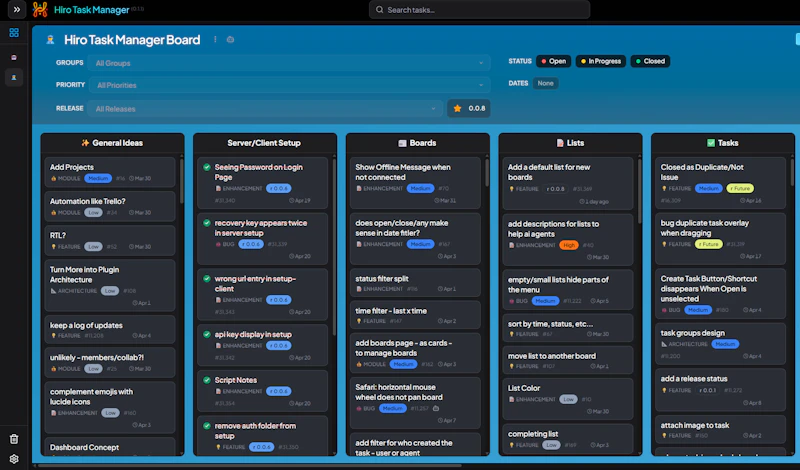Click the Hiro Task Manager app title link

click(92, 10)
